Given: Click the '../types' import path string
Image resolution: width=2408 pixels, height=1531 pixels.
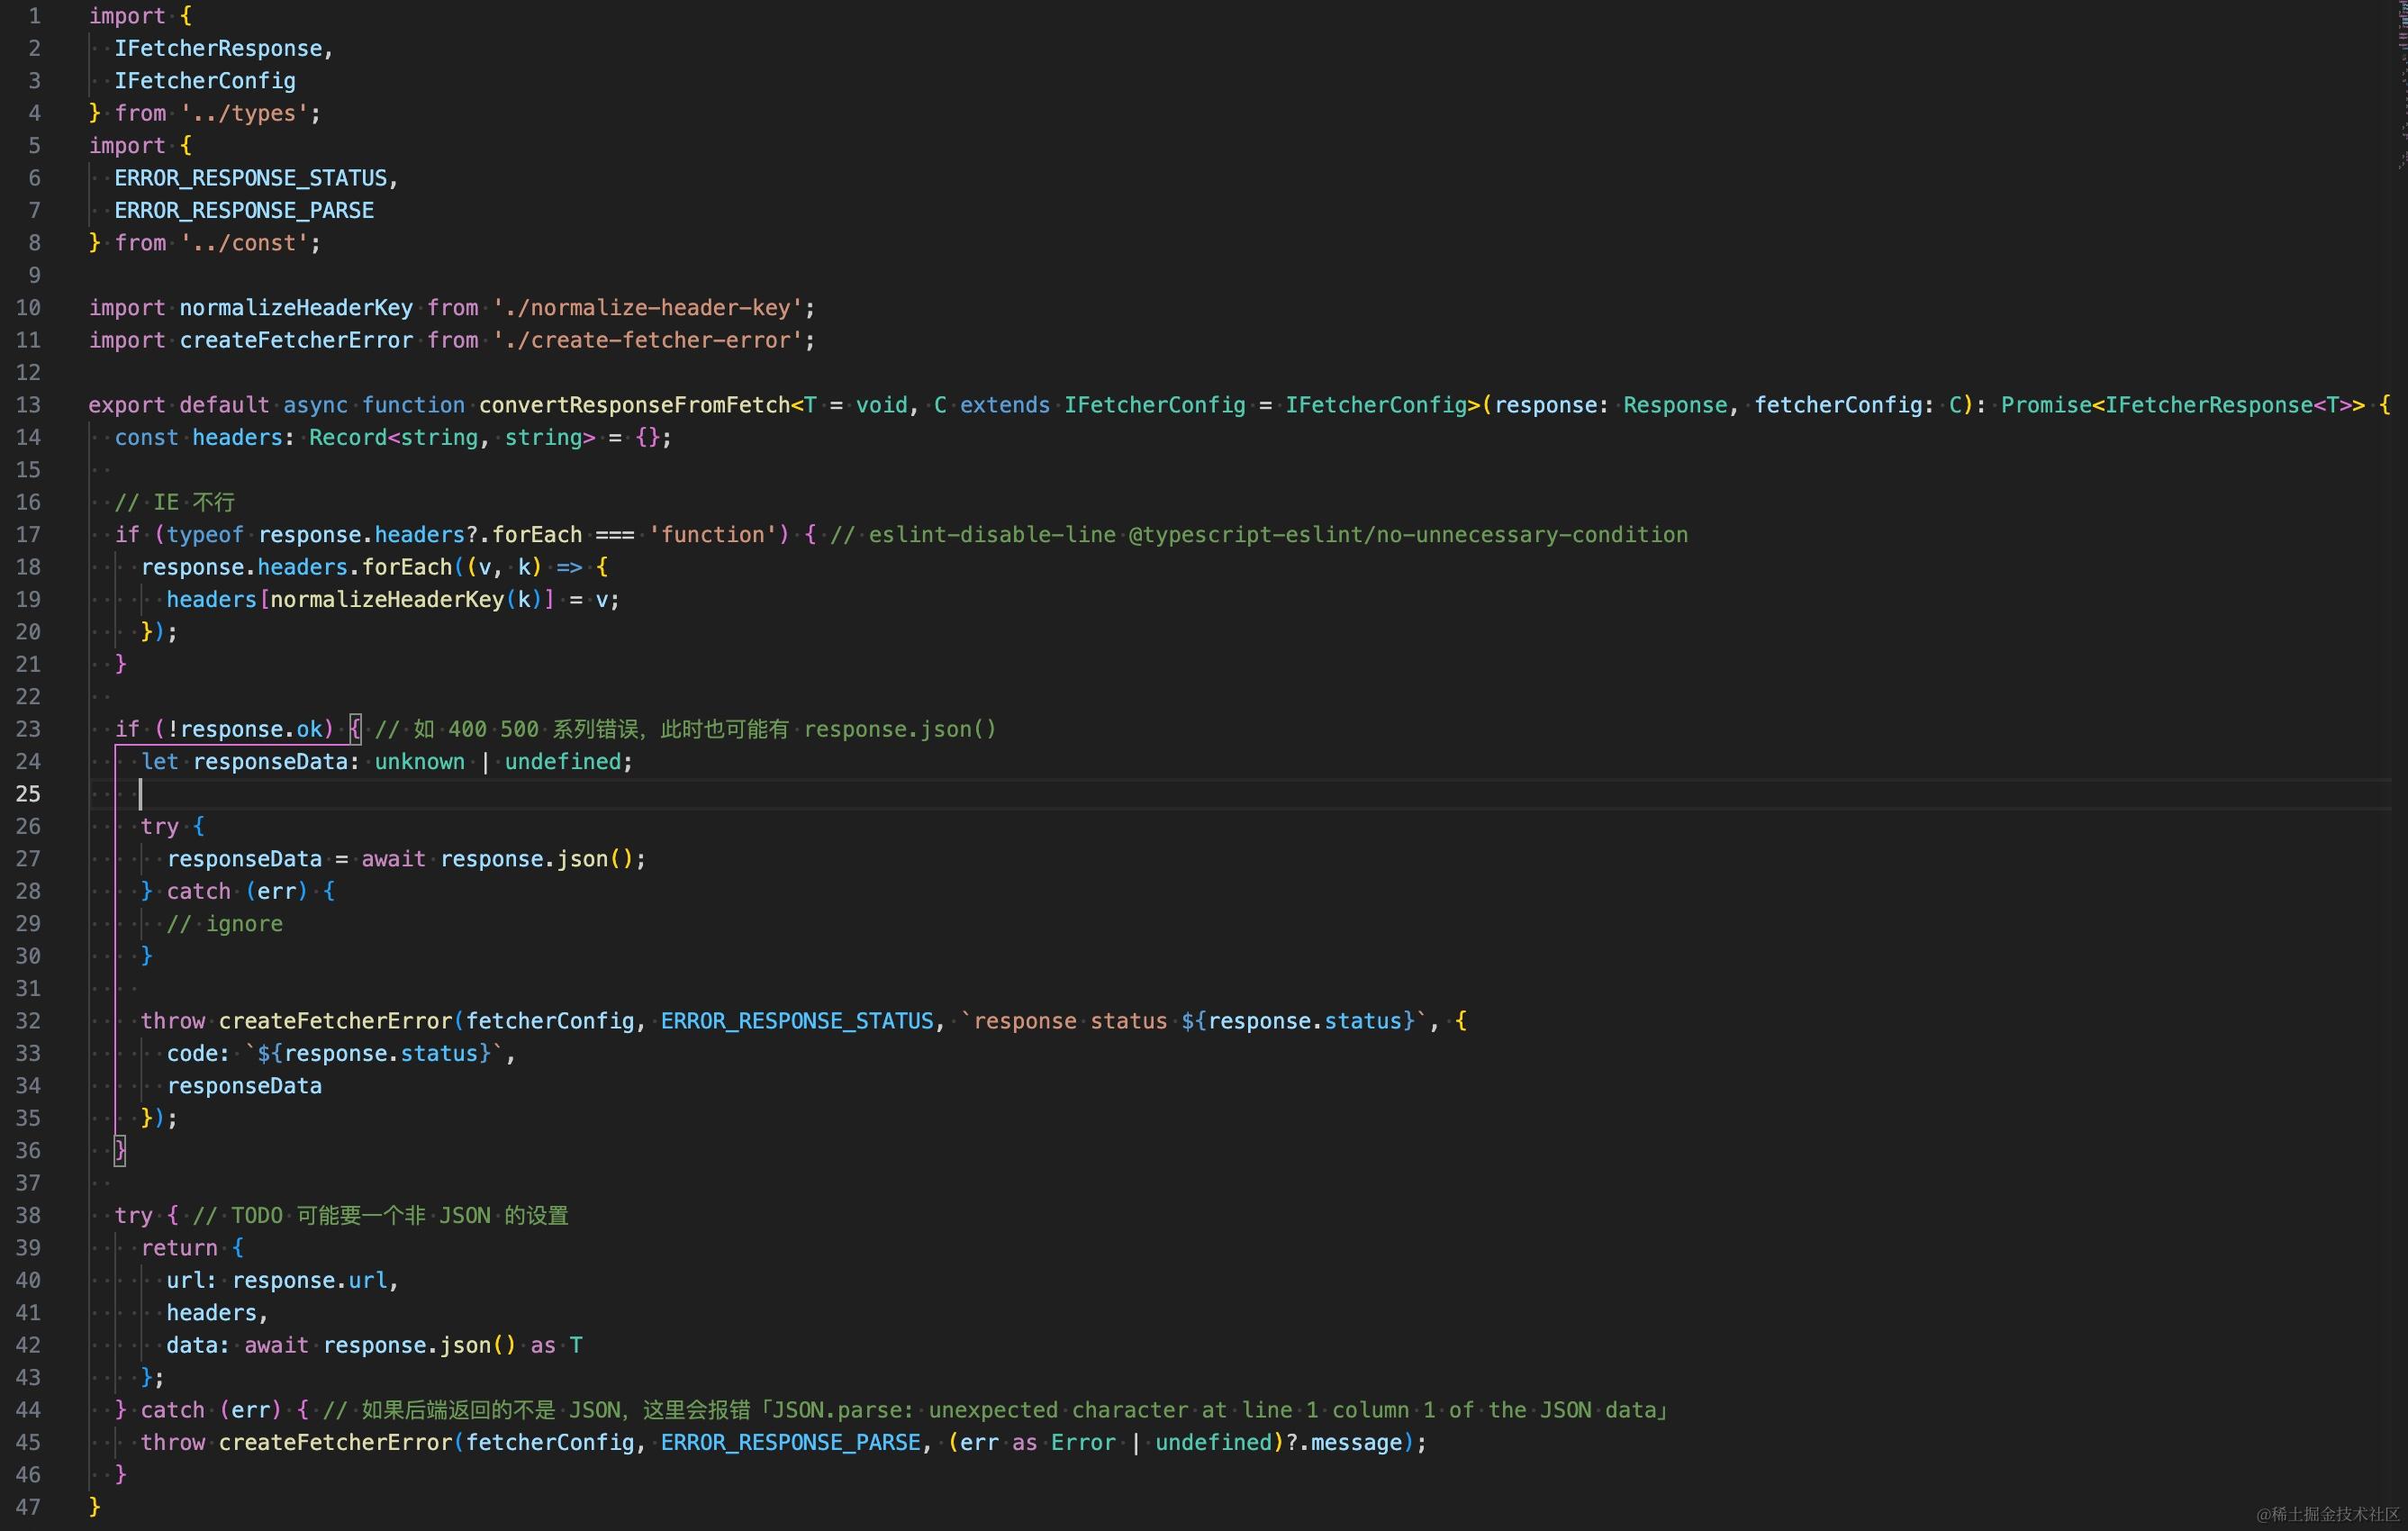Looking at the screenshot, I should [244, 113].
